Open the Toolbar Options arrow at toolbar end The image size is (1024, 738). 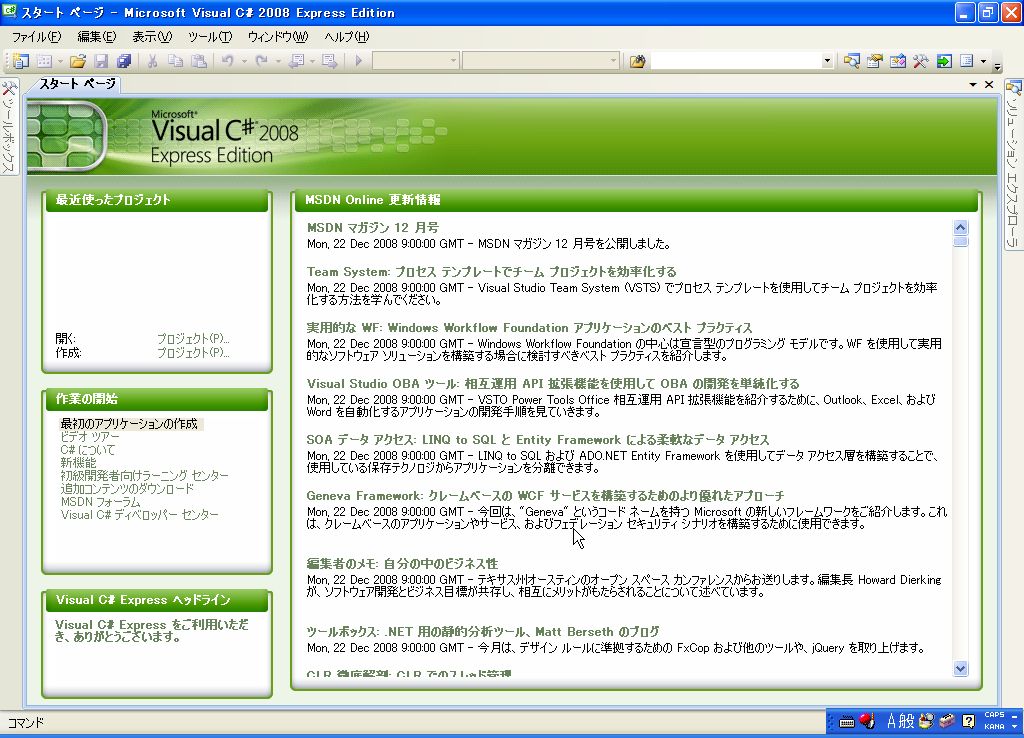coord(997,65)
